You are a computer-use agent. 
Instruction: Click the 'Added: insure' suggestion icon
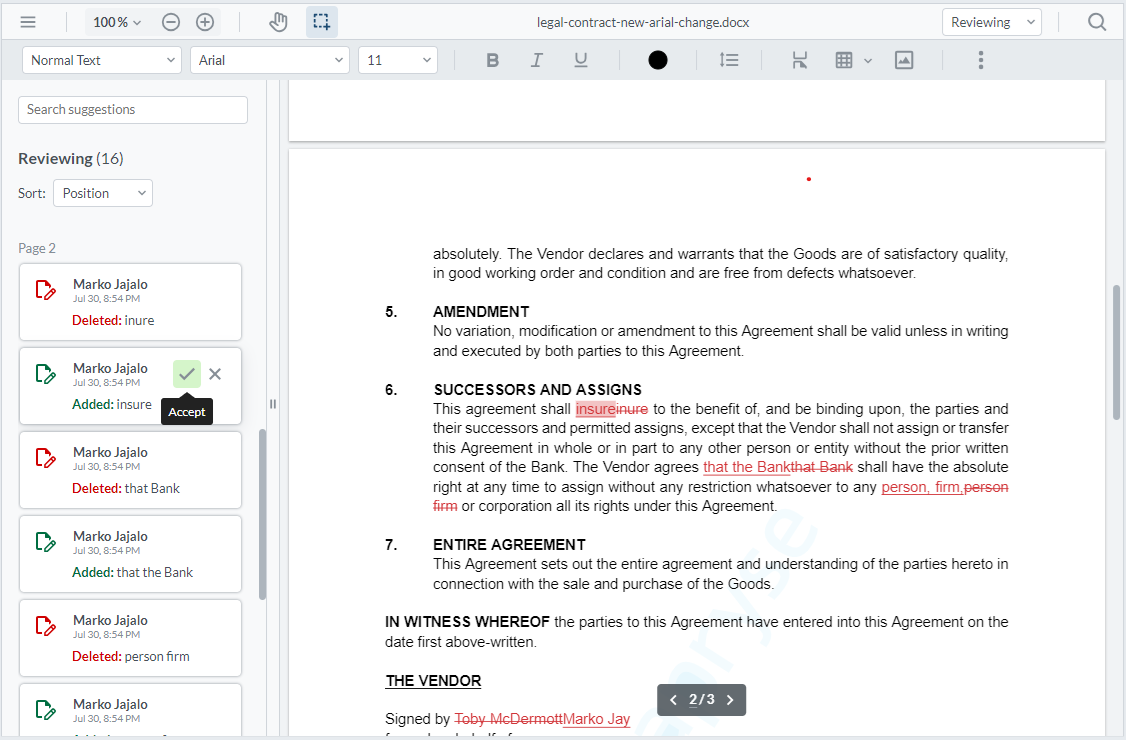tap(45, 374)
